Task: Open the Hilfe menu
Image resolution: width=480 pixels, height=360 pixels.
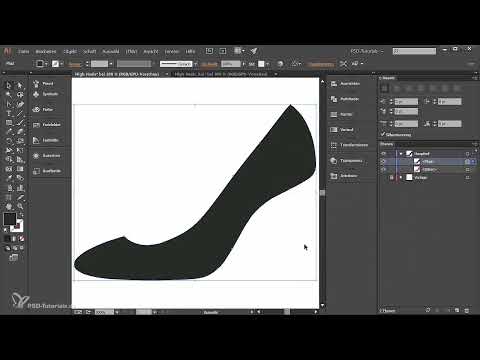Action: [190, 52]
